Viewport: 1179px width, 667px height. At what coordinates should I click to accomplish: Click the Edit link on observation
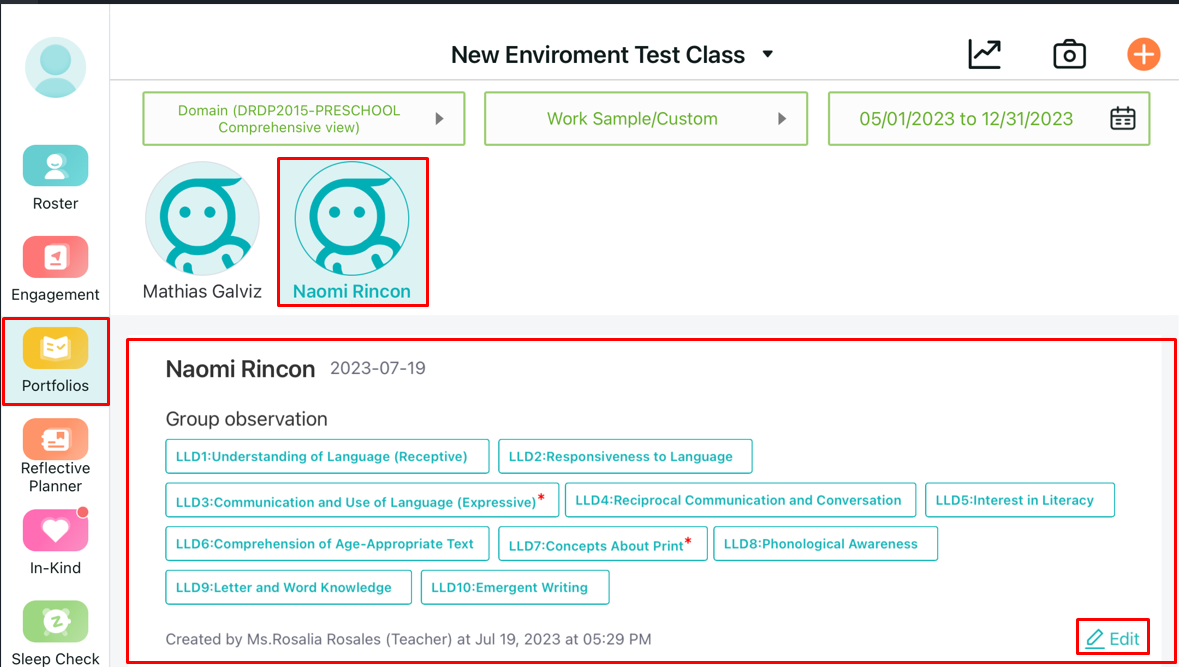point(1112,638)
